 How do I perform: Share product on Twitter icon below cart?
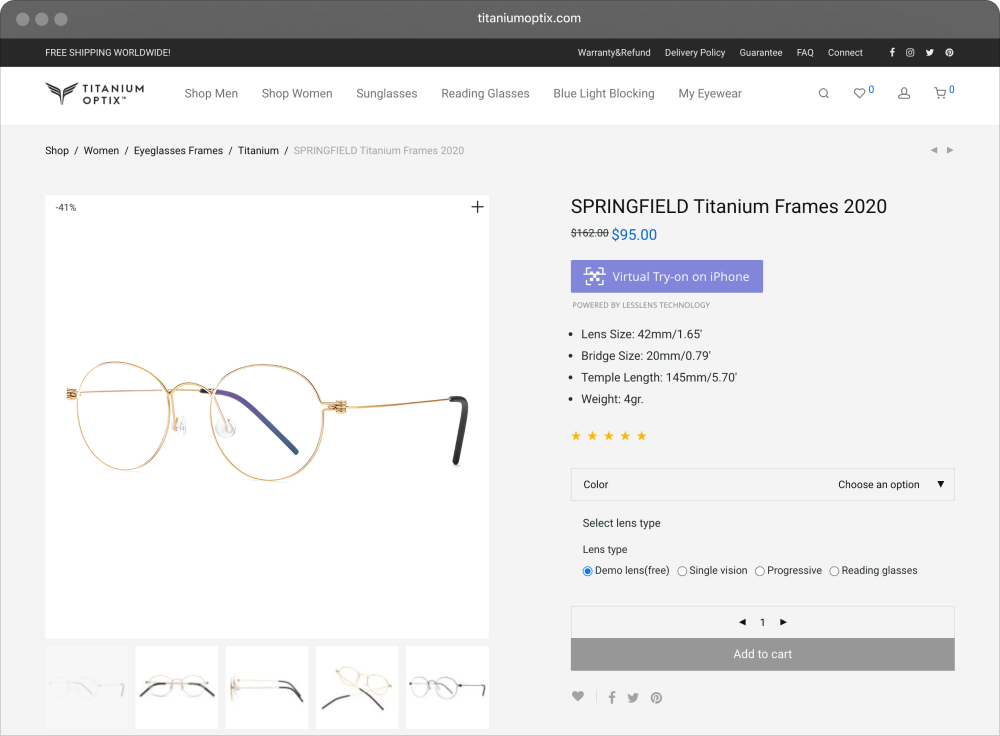633,698
